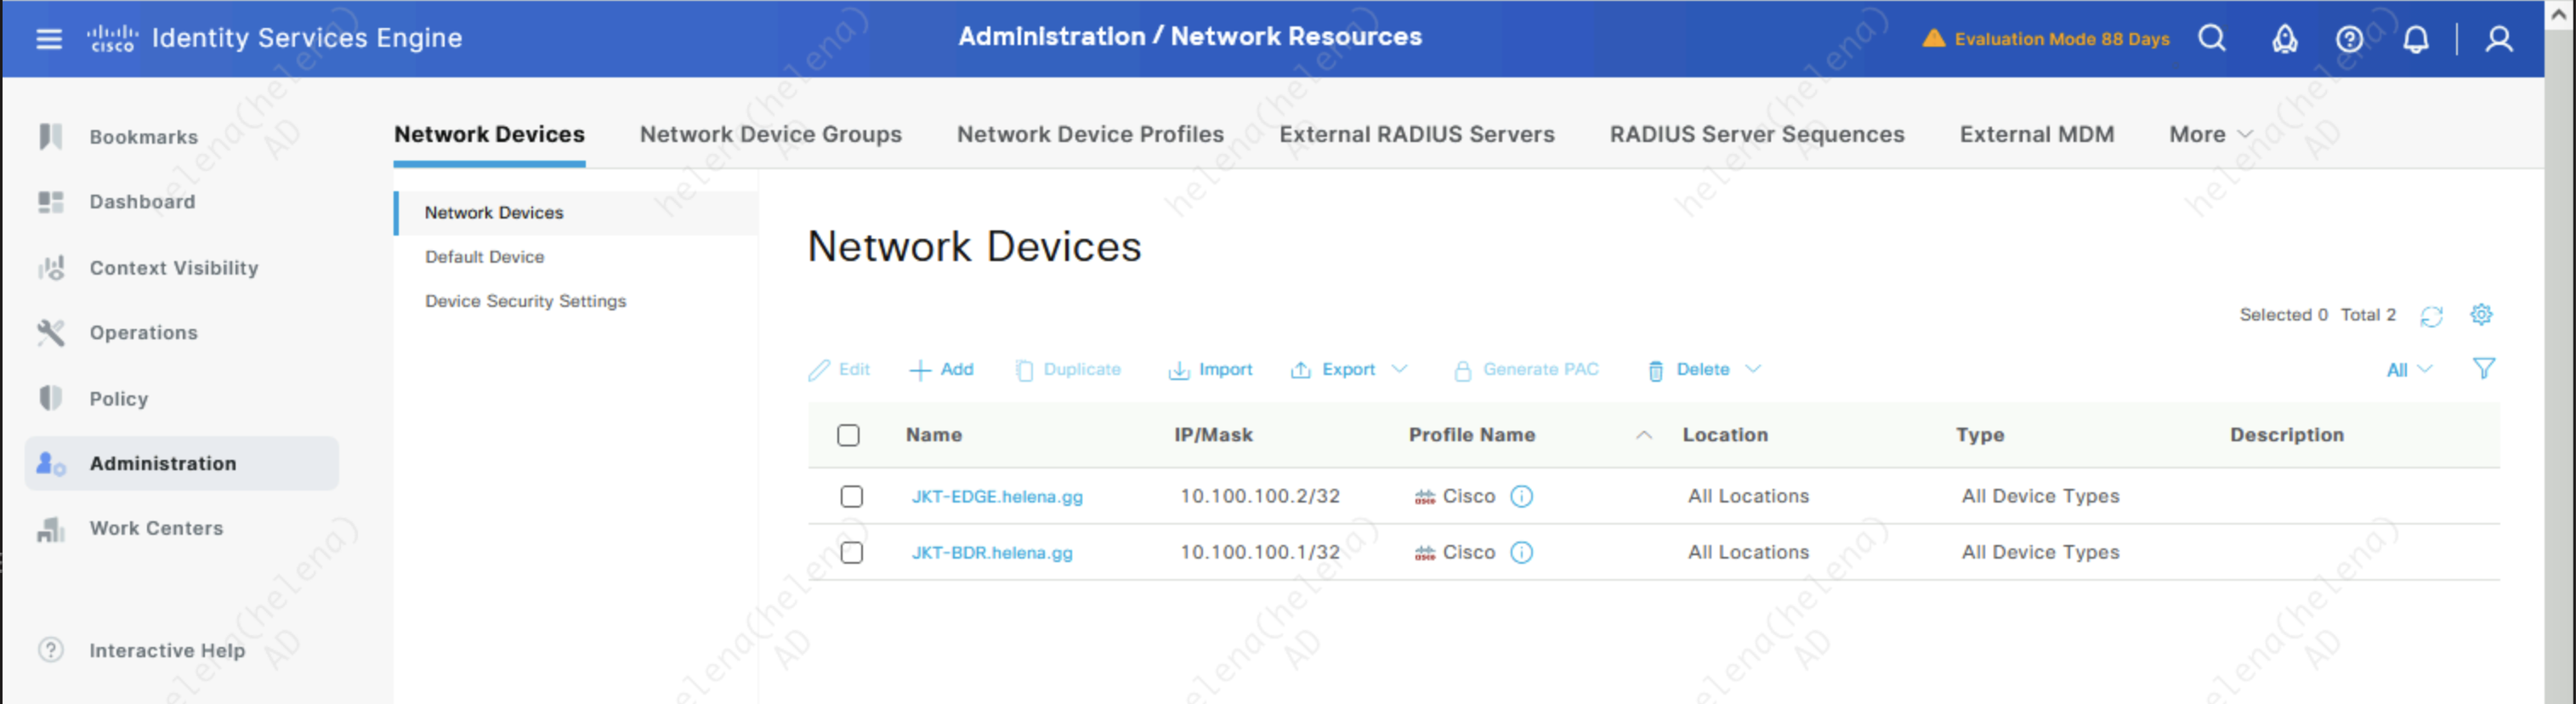Image resolution: width=2576 pixels, height=704 pixels.
Task: Expand the Export dropdown
Action: [1399, 370]
